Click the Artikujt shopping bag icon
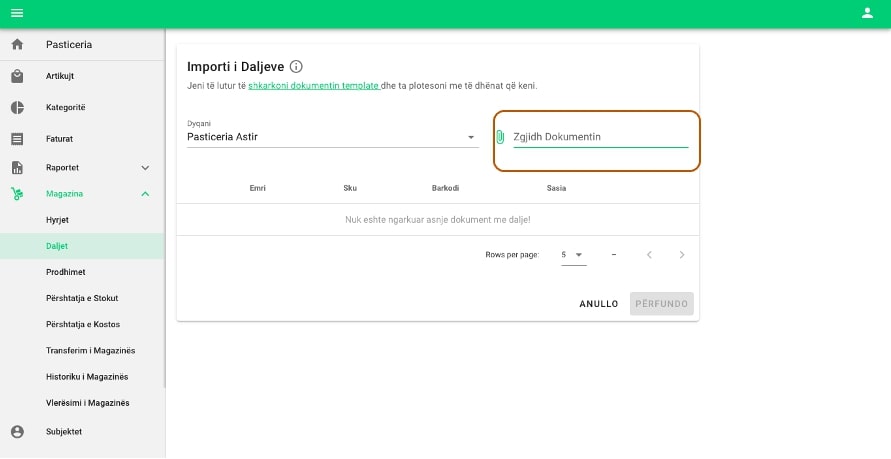The image size is (891, 459). click(x=17, y=76)
